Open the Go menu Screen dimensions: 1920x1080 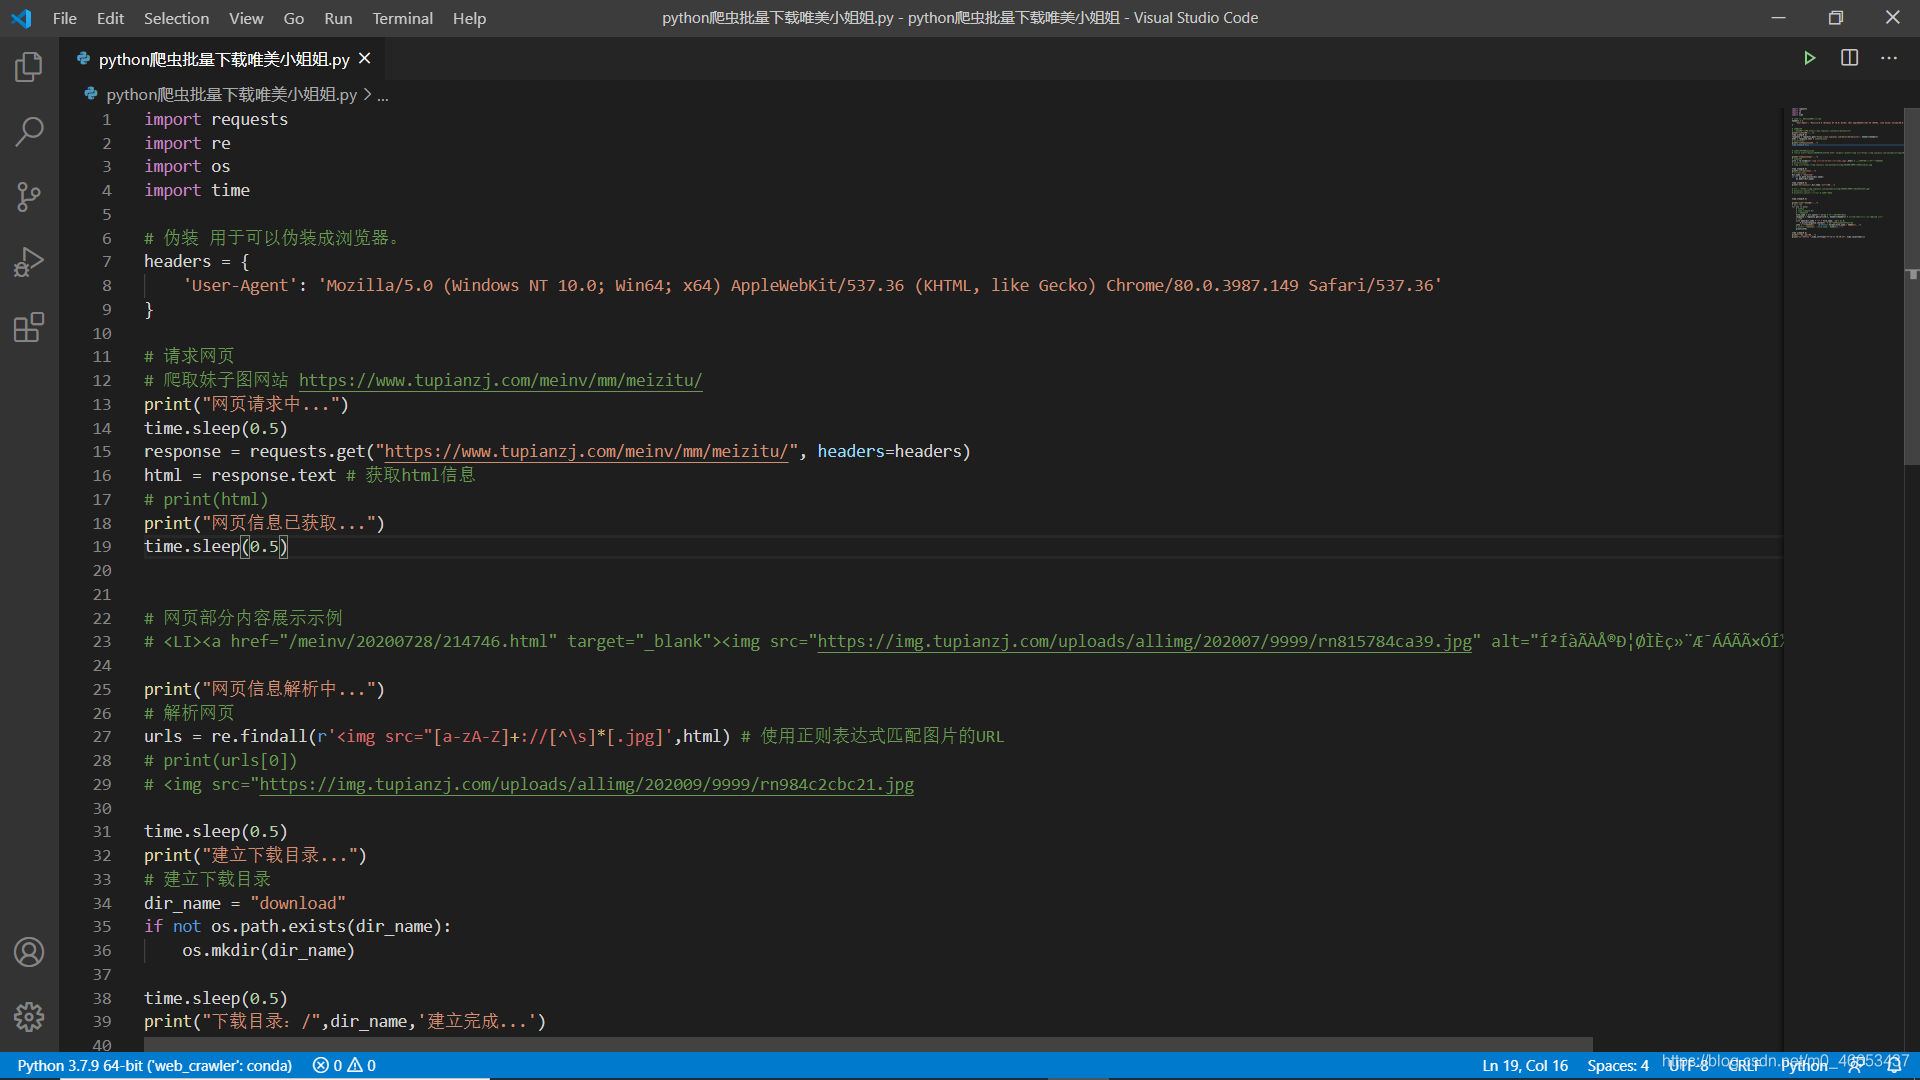point(293,18)
